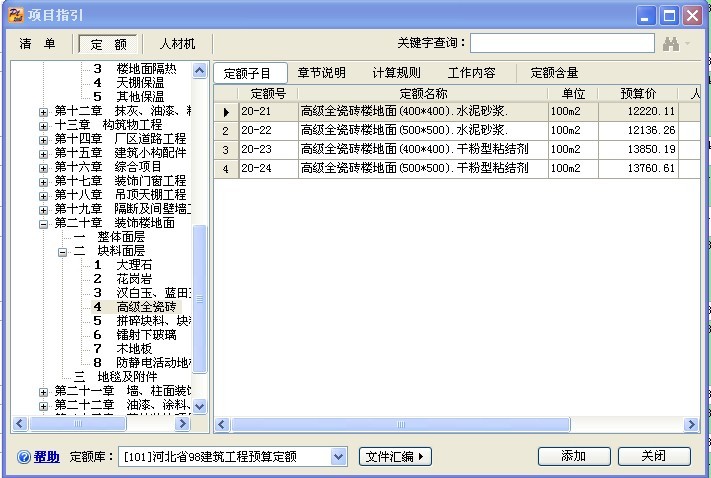Click row selector arrow of row 20-21
Screen dimensions: 711x478
(x=226, y=112)
